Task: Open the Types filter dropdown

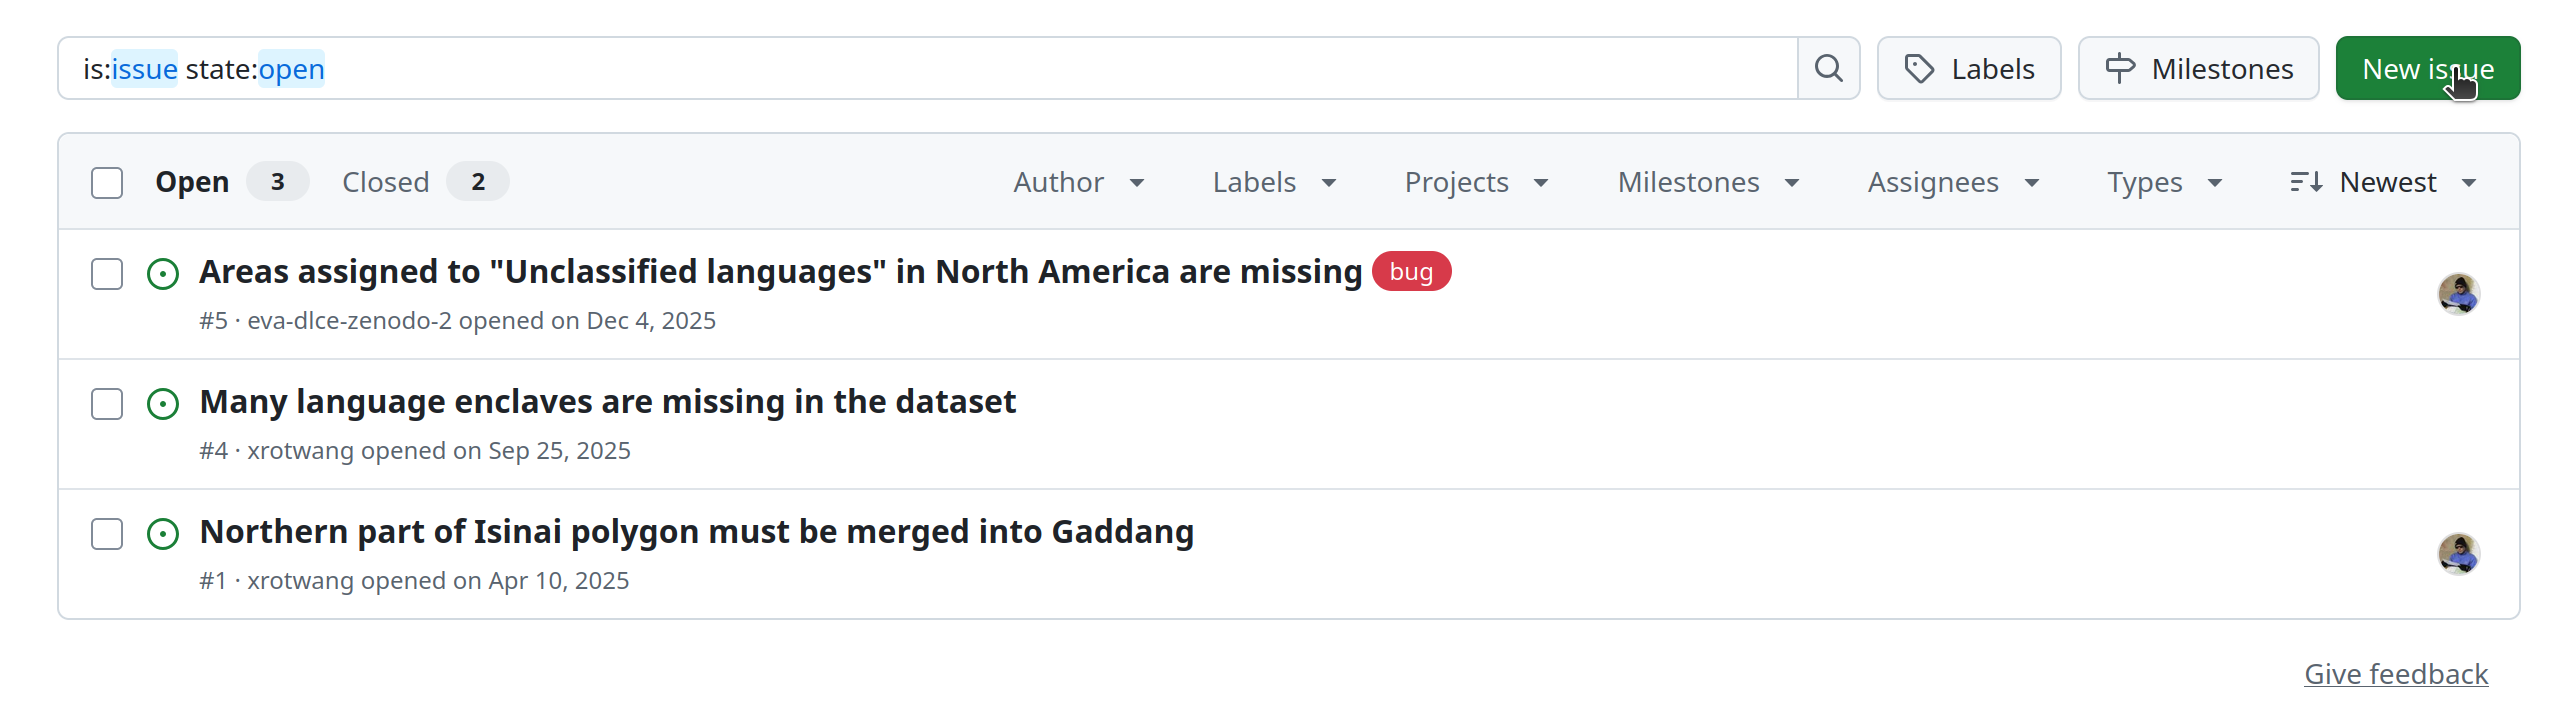Action: click(2163, 182)
